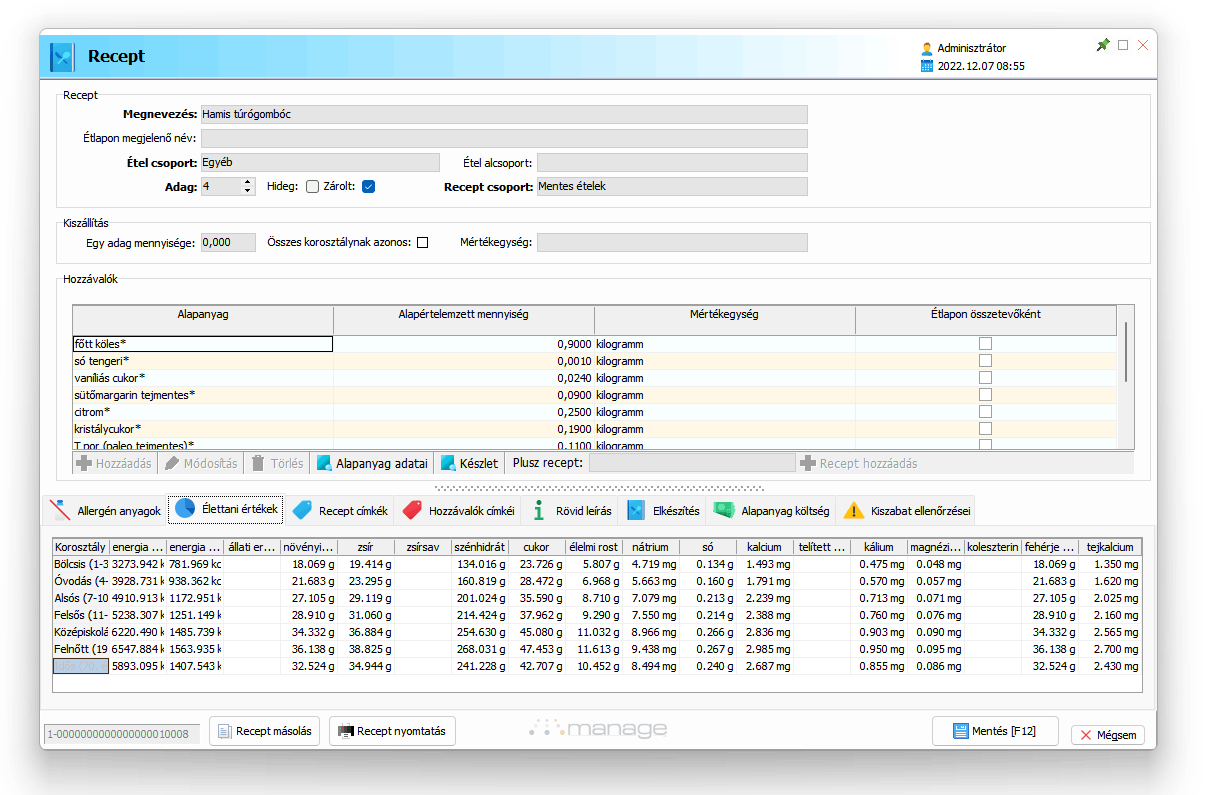Open Hozzávalók címkéi tab
This screenshot has height=795, width=1209.
click(x=459, y=511)
